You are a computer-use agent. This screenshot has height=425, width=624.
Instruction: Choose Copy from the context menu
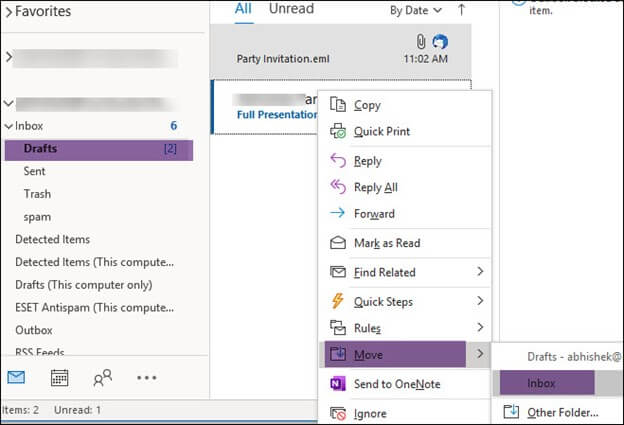[x=405, y=105]
